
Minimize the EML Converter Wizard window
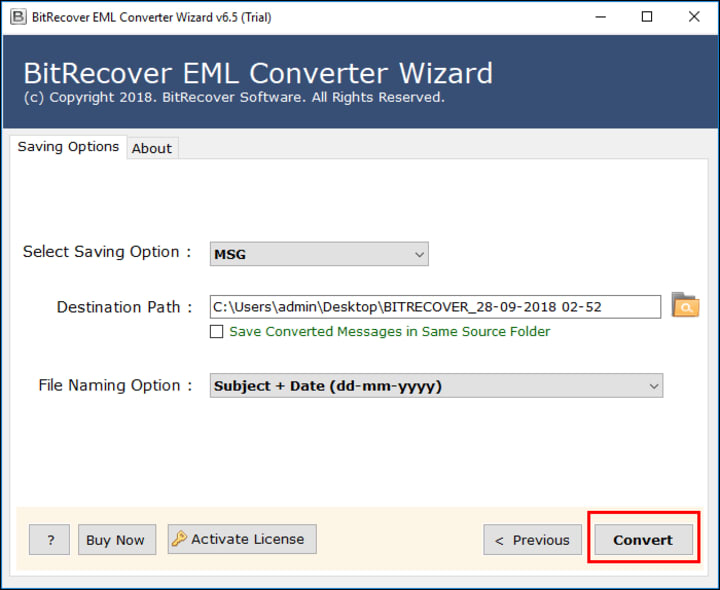click(x=600, y=17)
